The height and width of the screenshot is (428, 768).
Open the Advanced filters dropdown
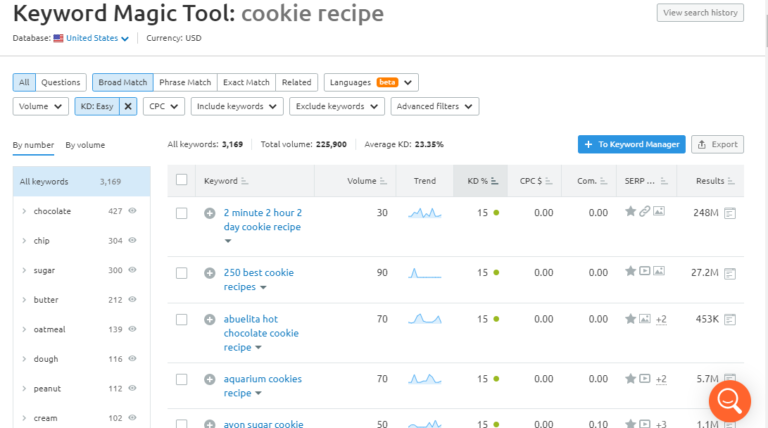tap(435, 106)
